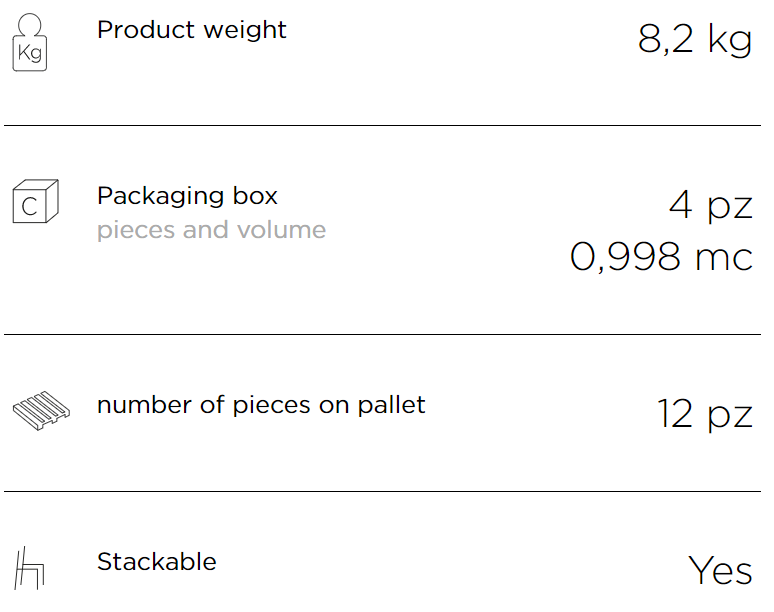Click the 12 pz pallet value

(705, 415)
